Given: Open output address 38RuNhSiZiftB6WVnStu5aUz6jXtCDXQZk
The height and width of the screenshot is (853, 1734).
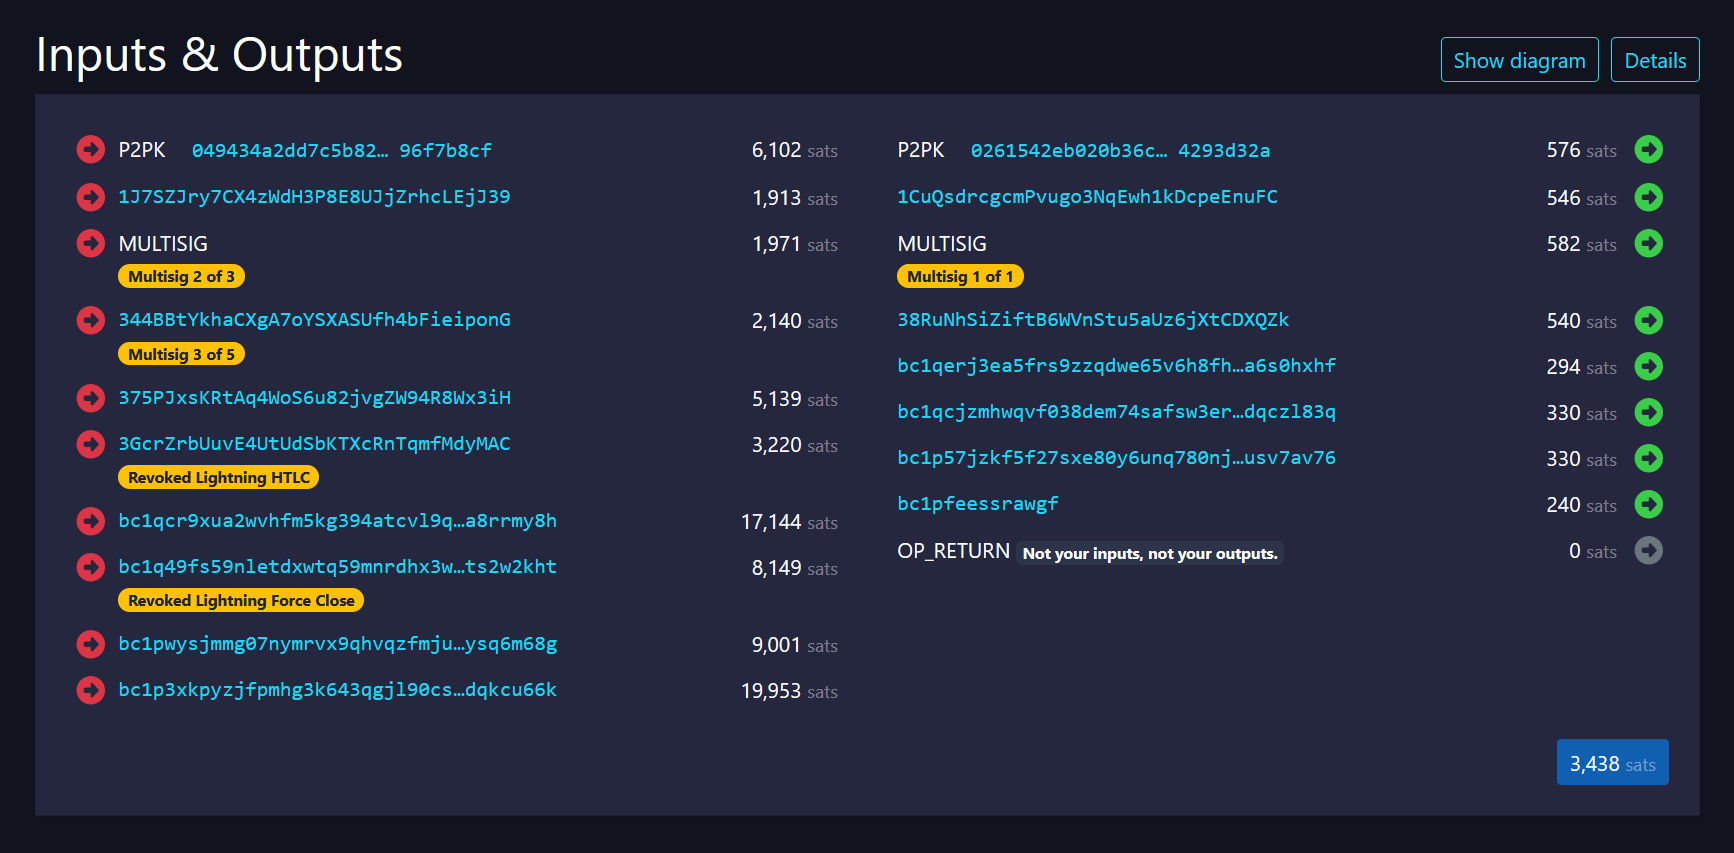Looking at the screenshot, I should (x=1092, y=320).
